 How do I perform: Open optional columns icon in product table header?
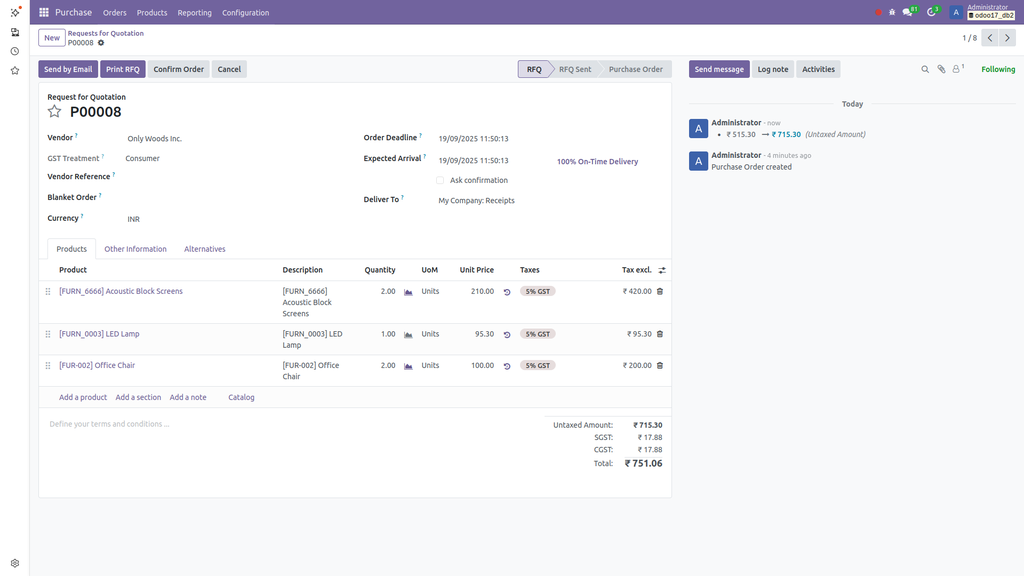tap(661, 269)
